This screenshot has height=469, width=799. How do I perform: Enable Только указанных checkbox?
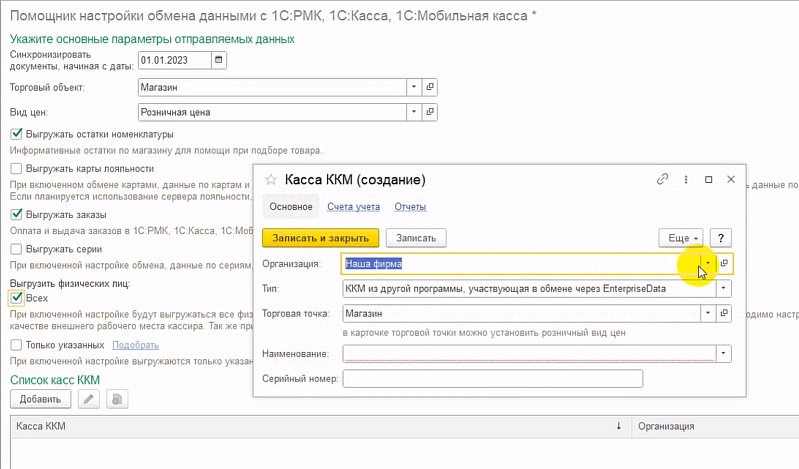(x=16, y=345)
